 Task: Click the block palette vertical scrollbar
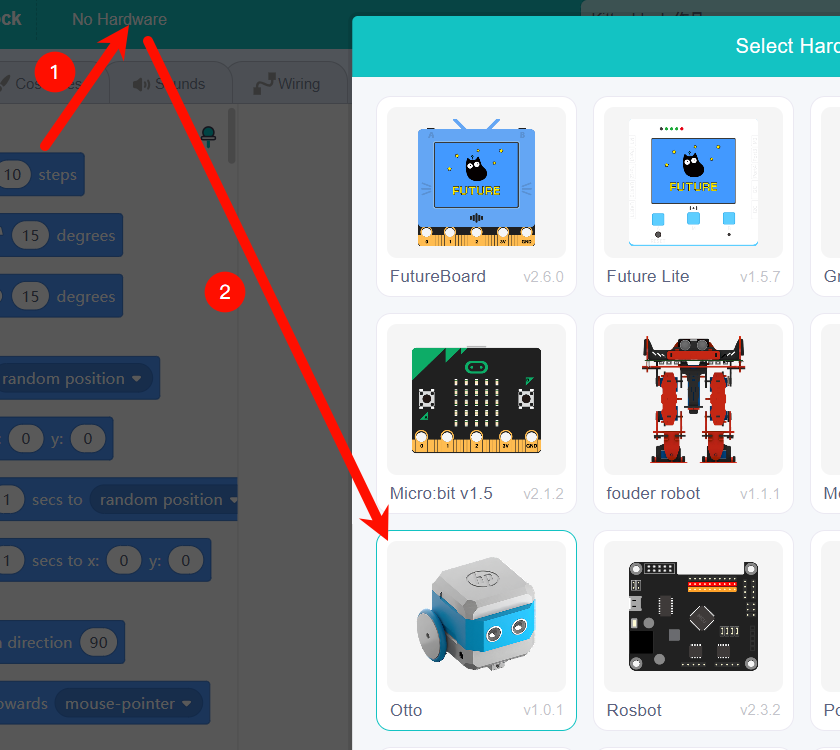click(x=232, y=135)
